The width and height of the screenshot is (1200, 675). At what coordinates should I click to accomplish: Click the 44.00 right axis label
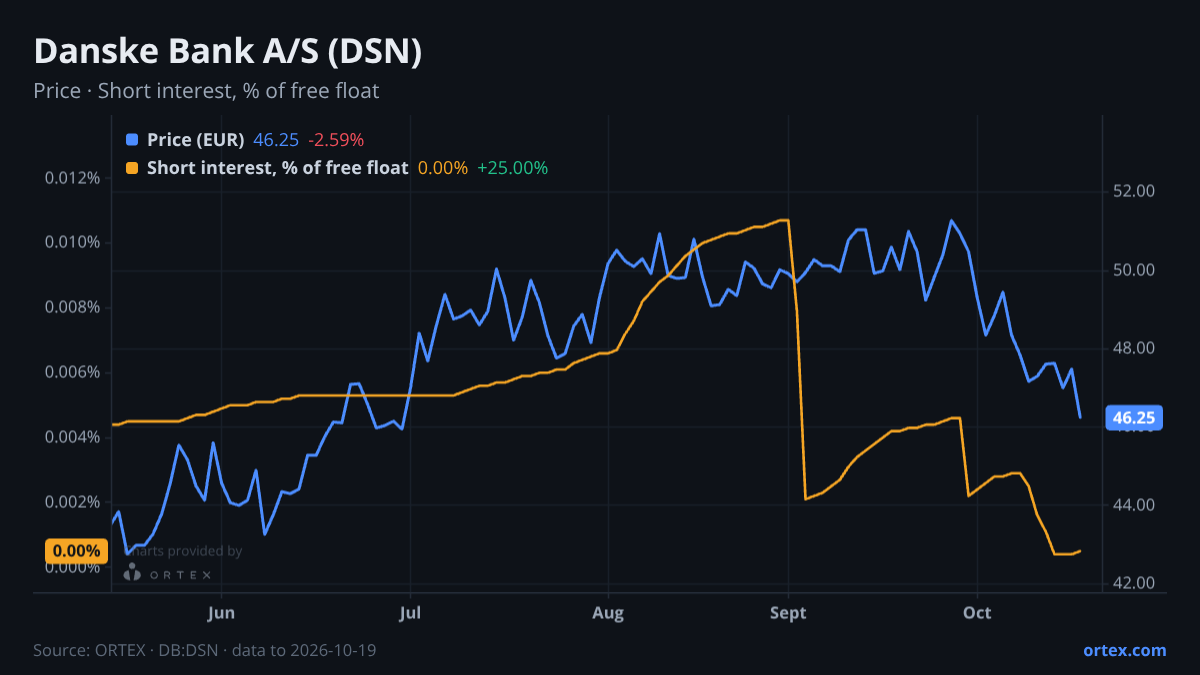tap(1134, 505)
